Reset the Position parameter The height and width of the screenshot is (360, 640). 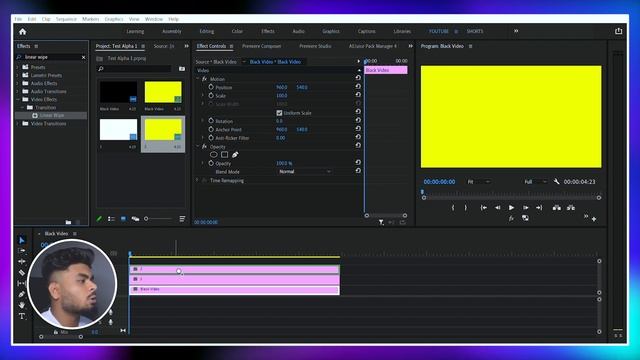(x=358, y=87)
